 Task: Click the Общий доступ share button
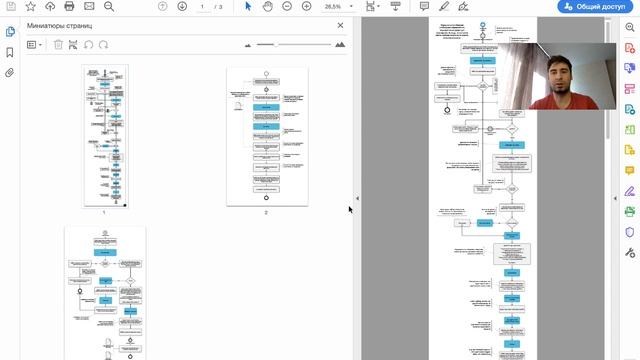pos(595,7)
